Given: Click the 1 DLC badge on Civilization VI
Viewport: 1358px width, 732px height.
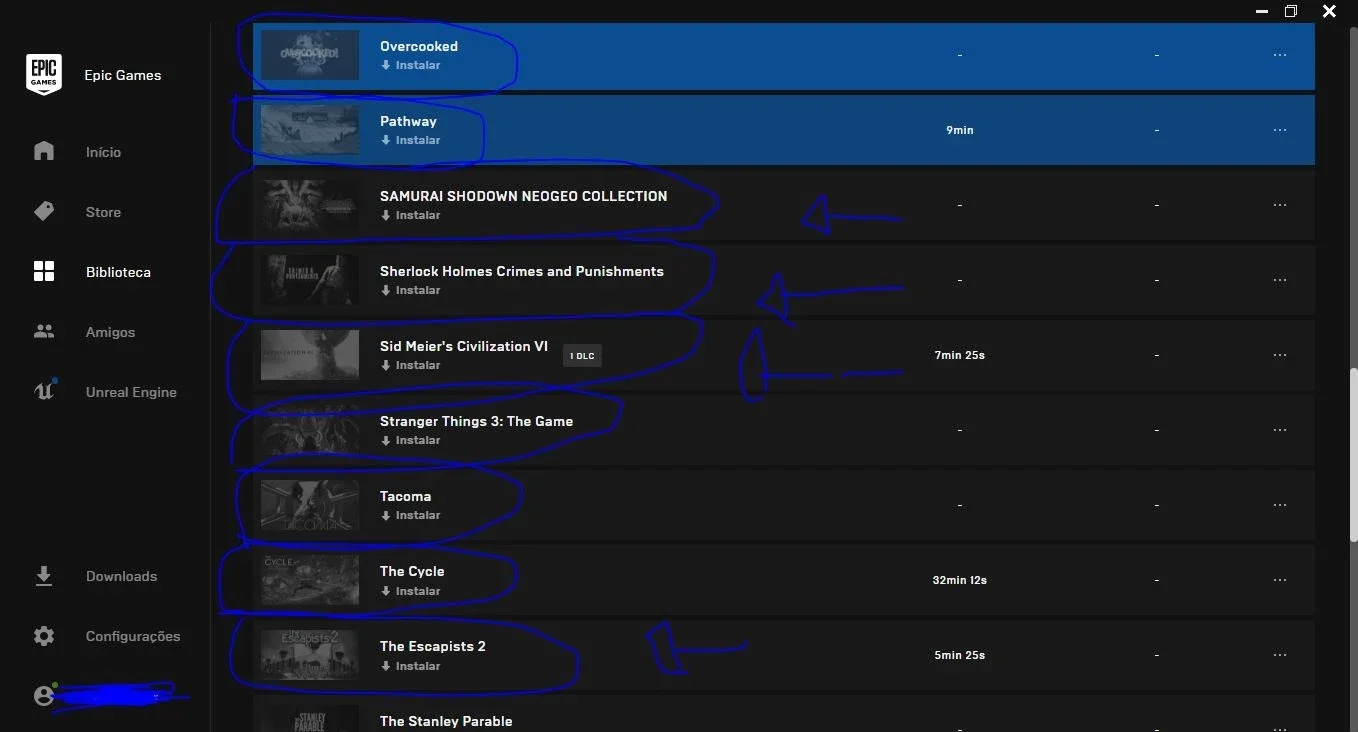Looking at the screenshot, I should click(582, 356).
